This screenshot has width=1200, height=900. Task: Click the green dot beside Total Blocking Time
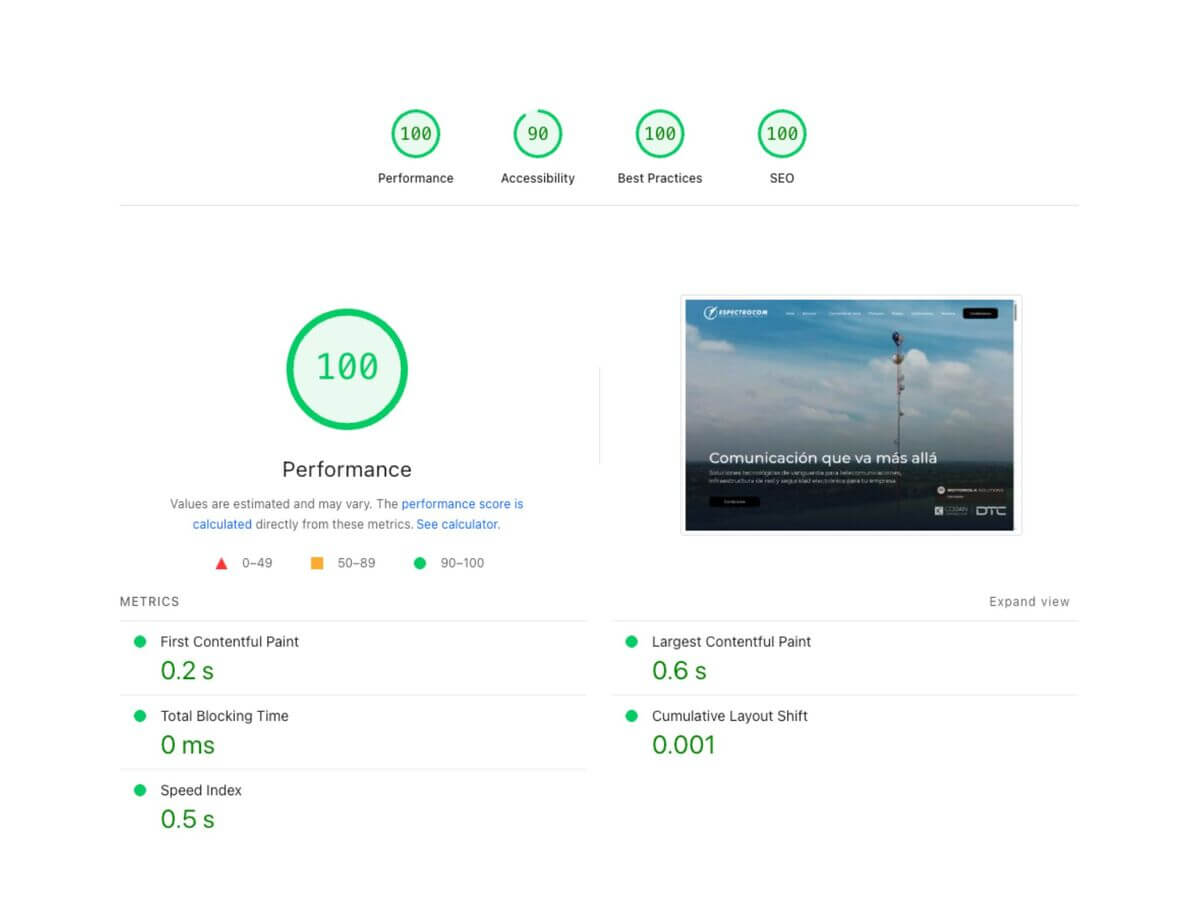point(140,716)
